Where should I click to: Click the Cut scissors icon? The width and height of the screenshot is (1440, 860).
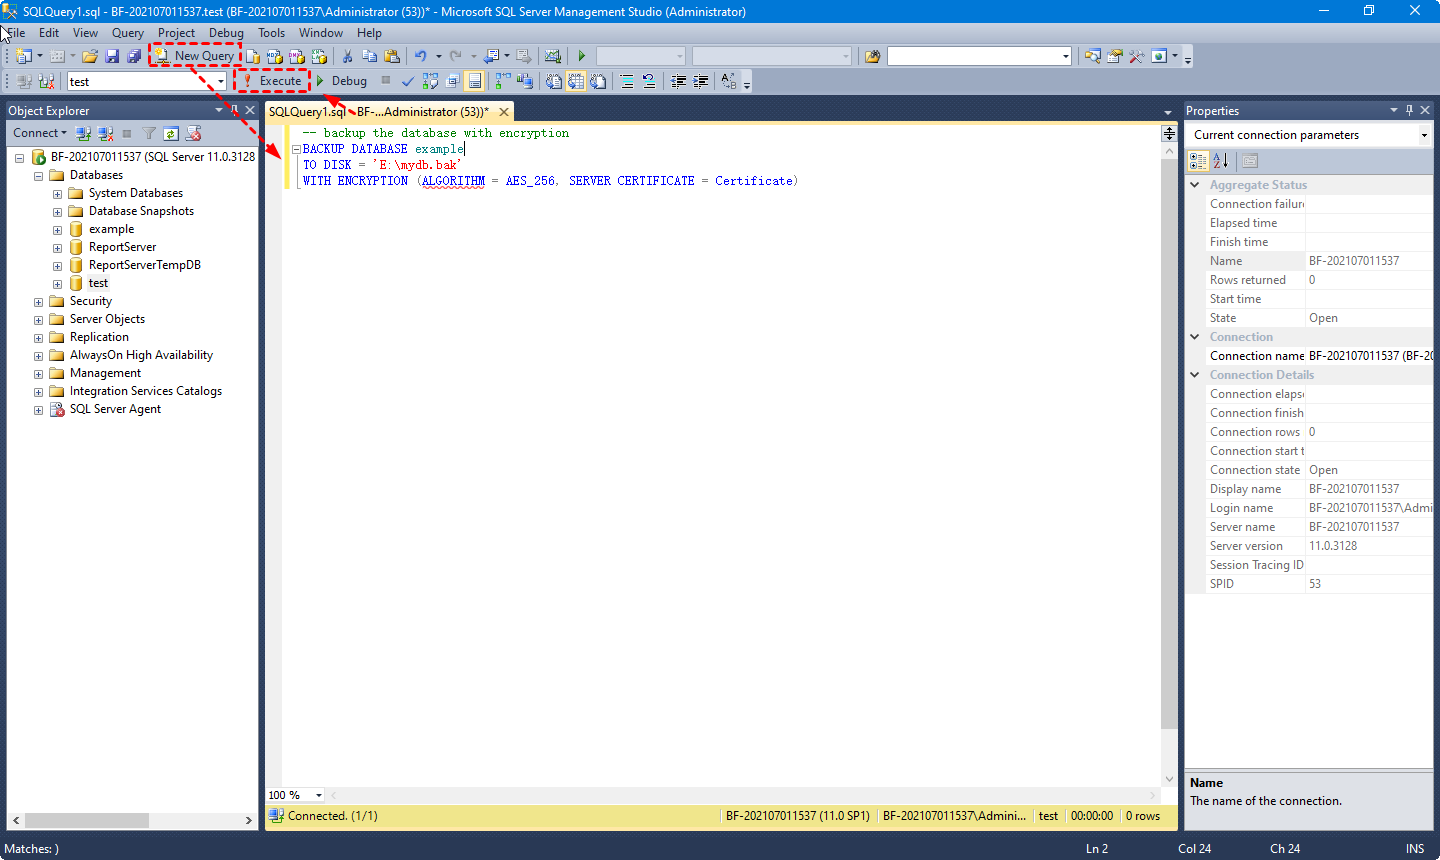(x=347, y=56)
